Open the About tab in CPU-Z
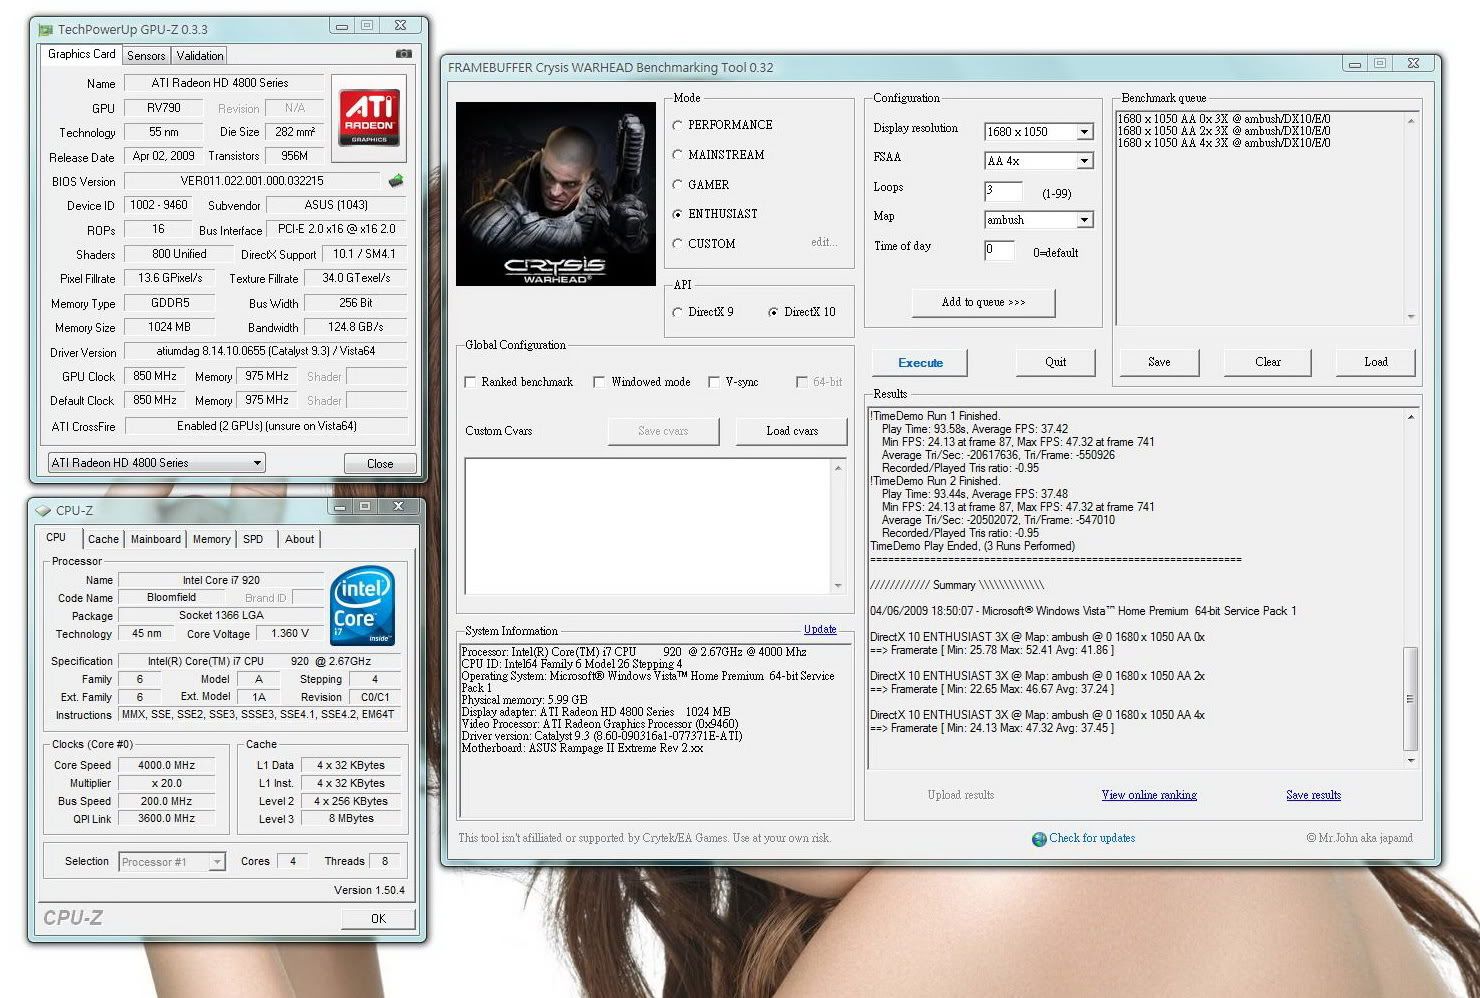This screenshot has width=1480, height=998. point(300,539)
